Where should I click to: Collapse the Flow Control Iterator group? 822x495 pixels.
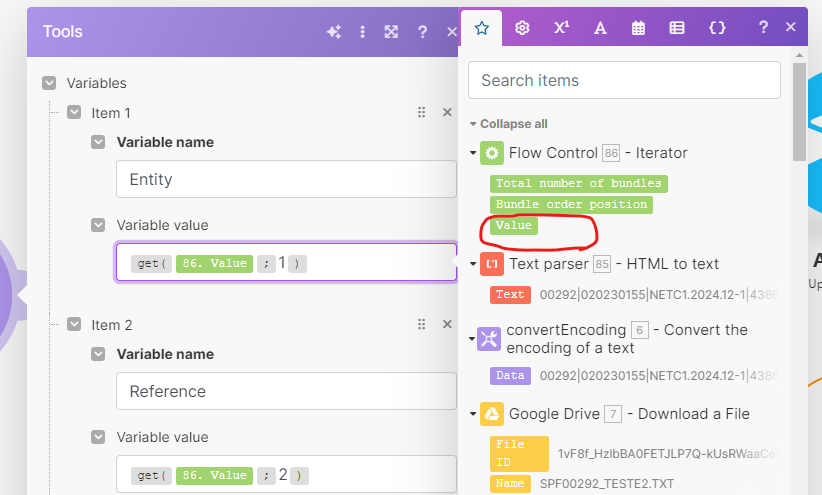(473, 153)
